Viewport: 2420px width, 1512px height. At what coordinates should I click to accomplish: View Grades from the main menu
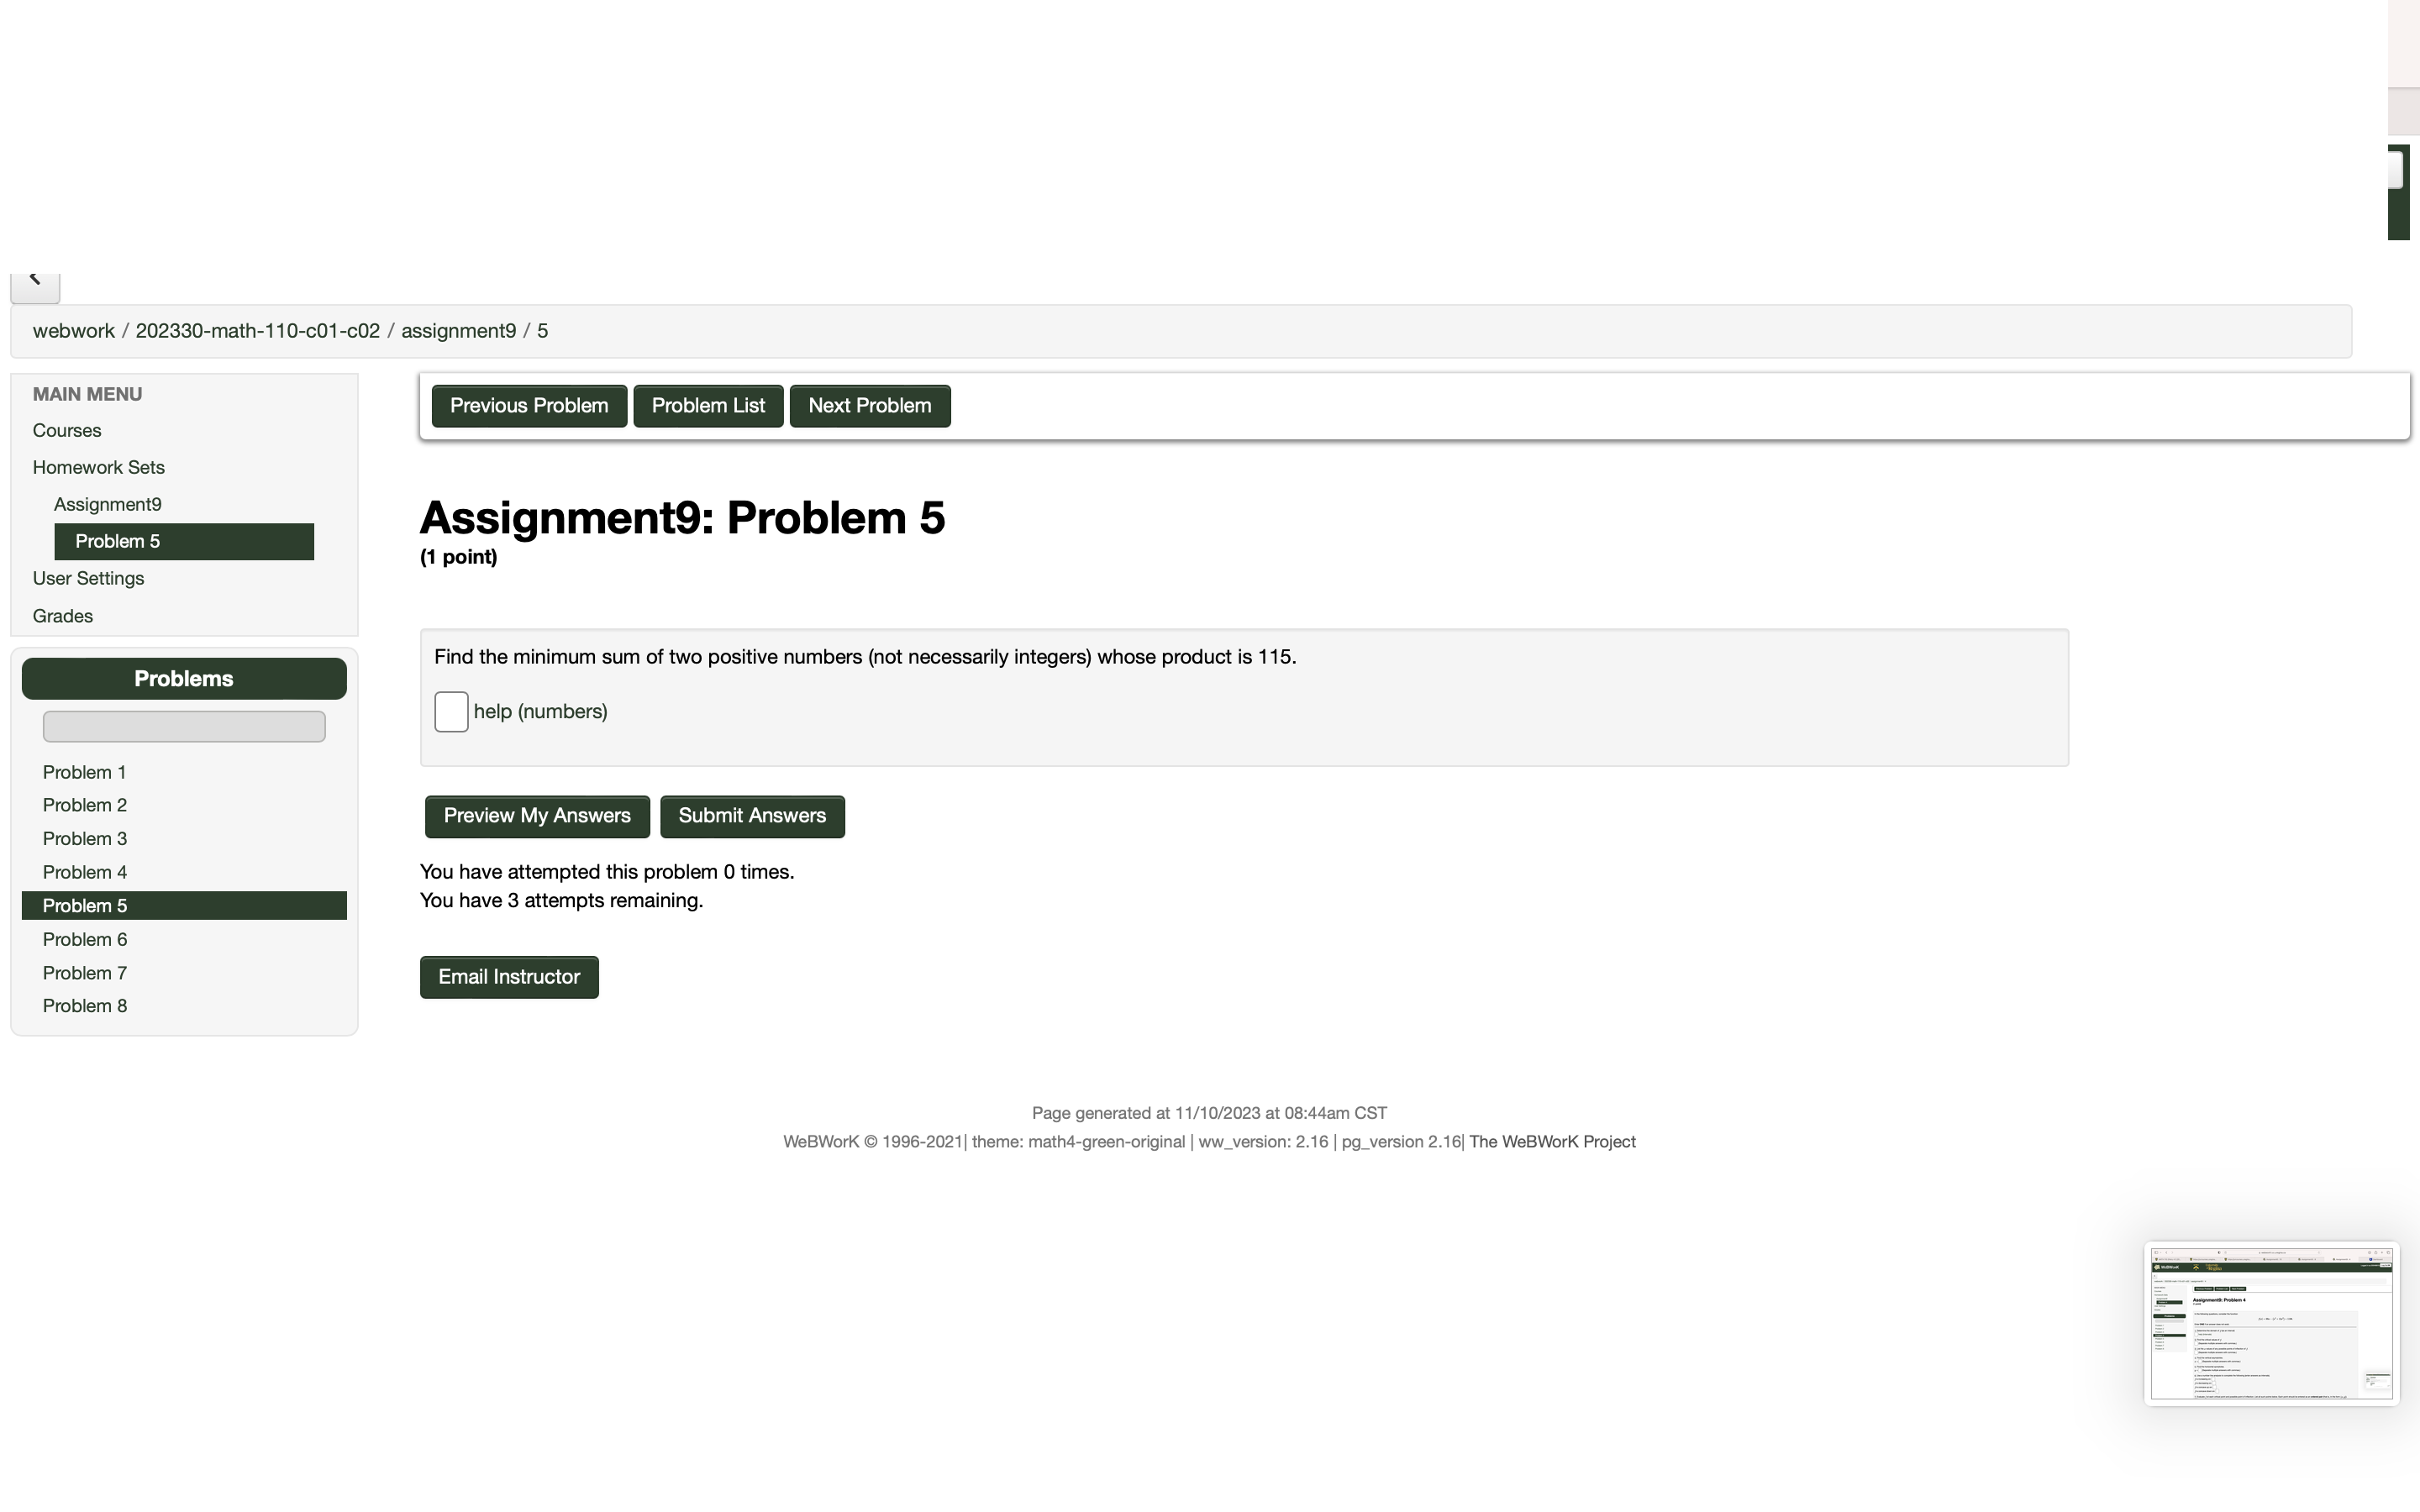tap(62, 615)
